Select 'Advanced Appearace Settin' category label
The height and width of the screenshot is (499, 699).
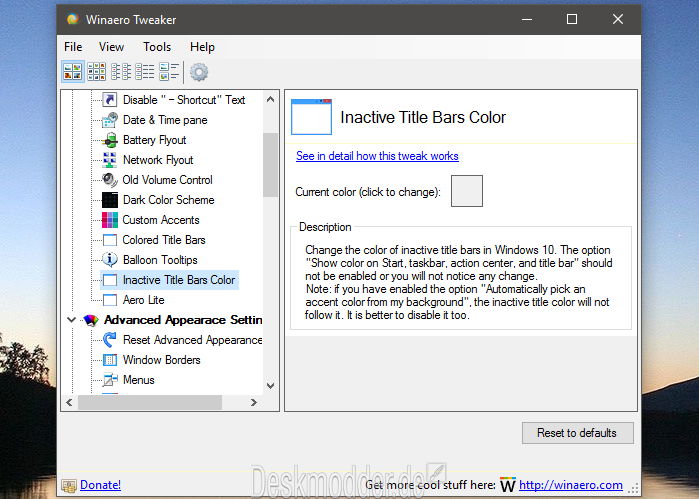click(x=183, y=320)
